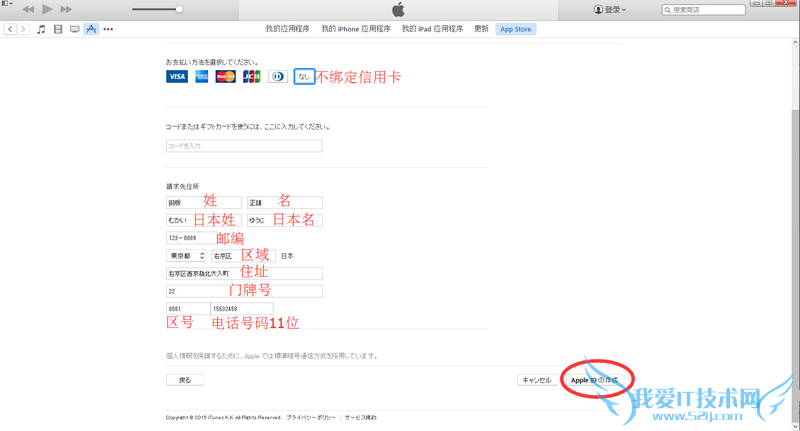Viewport: 800px width, 431px height.
Task: Click the gift code input field
Action: (x=244, y=146)
